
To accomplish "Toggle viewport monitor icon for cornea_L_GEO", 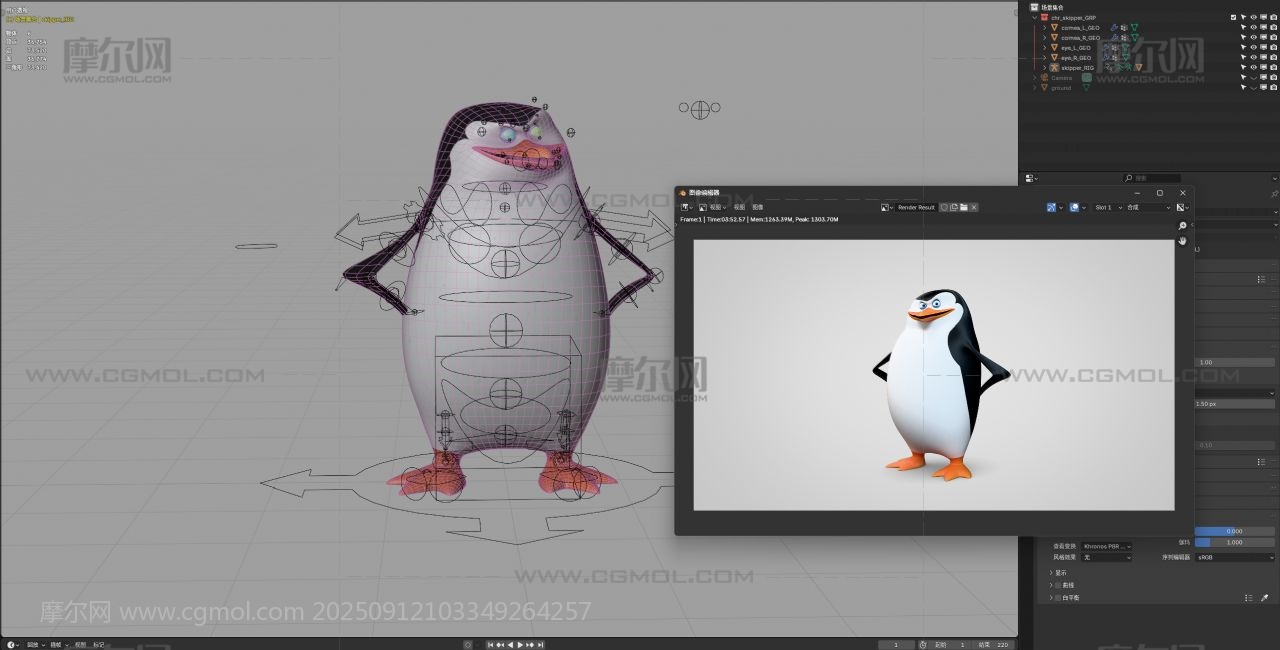I will [1263, 28].
